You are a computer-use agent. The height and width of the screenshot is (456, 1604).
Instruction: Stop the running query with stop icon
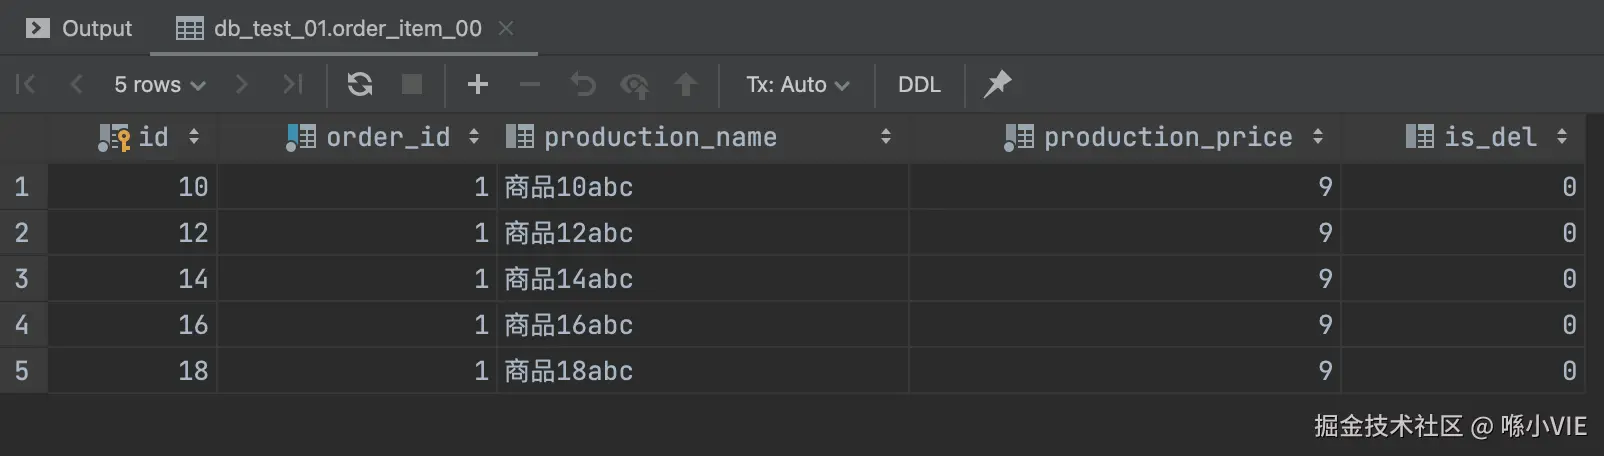(412, 84)
